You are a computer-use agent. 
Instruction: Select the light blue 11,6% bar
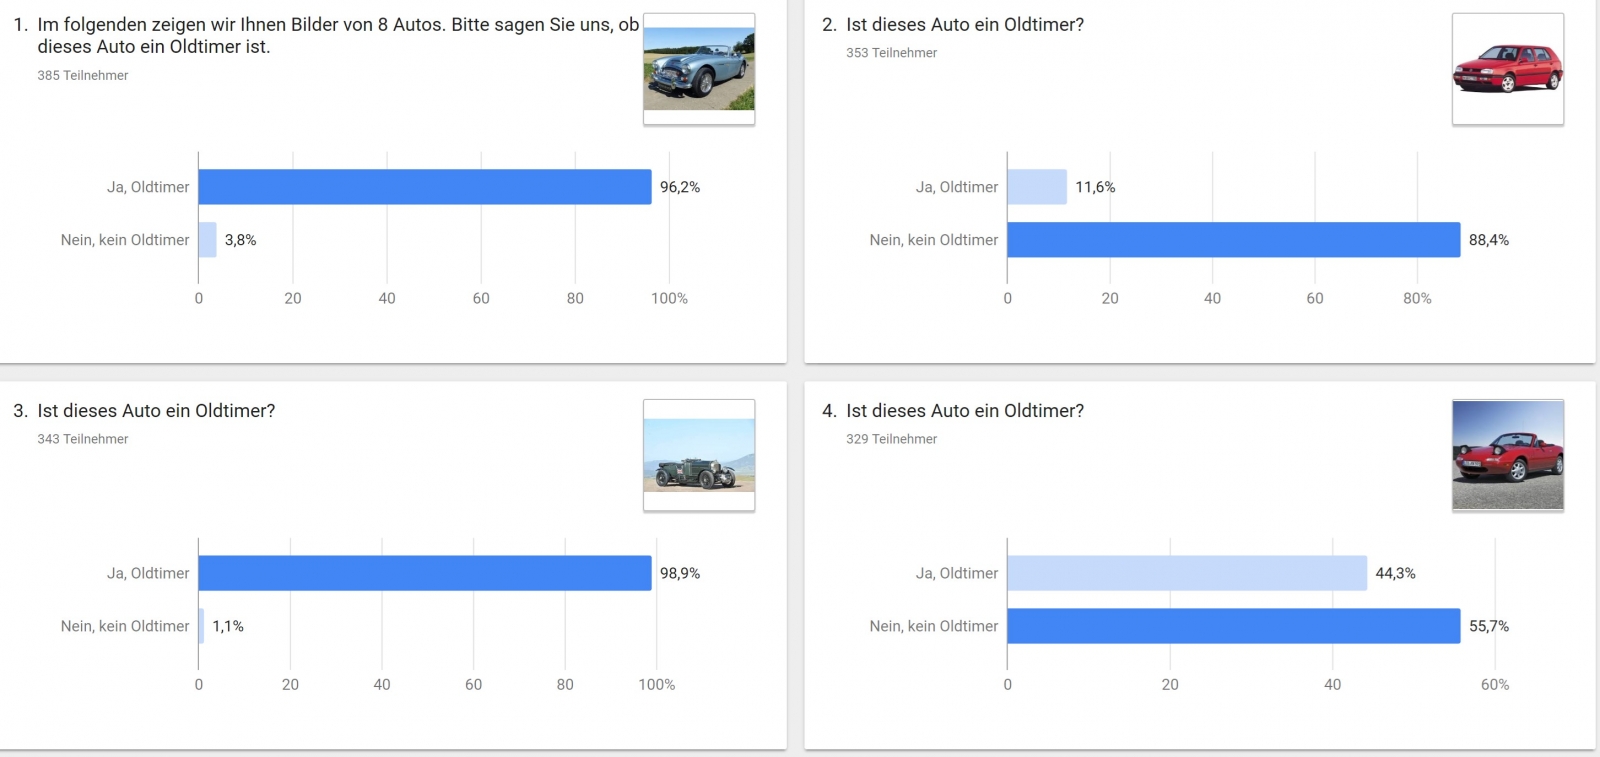(1036, 187)
